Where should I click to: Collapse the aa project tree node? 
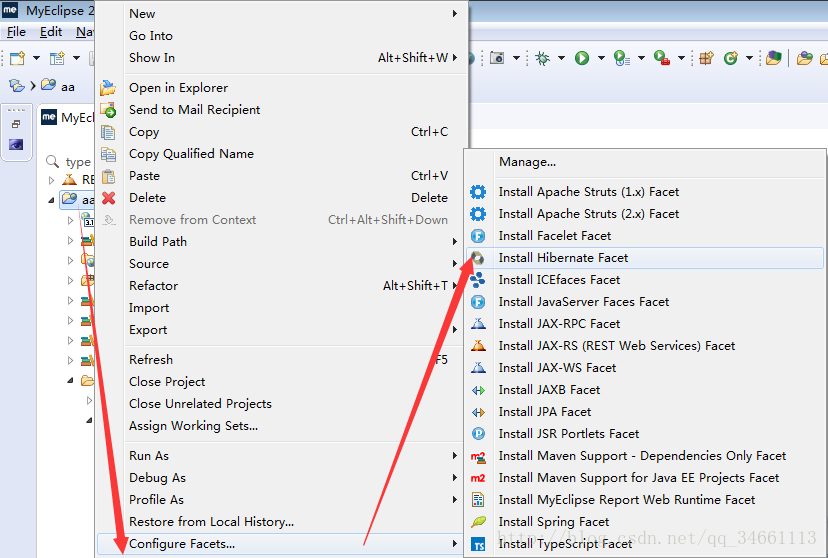coord(51,200)
